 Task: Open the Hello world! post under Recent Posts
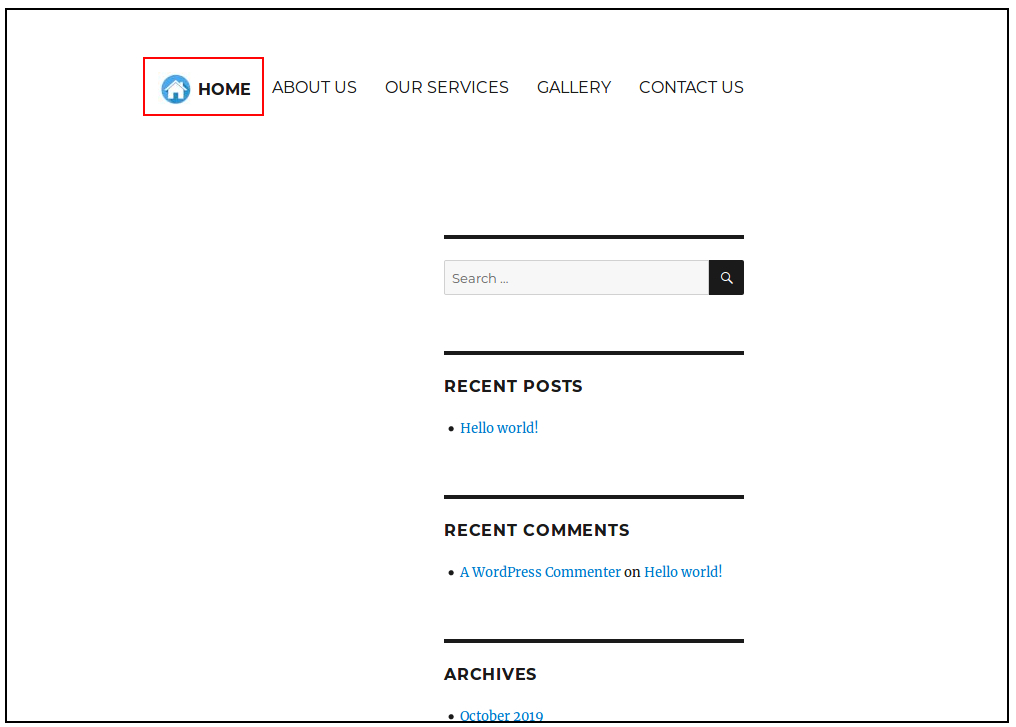499,428
